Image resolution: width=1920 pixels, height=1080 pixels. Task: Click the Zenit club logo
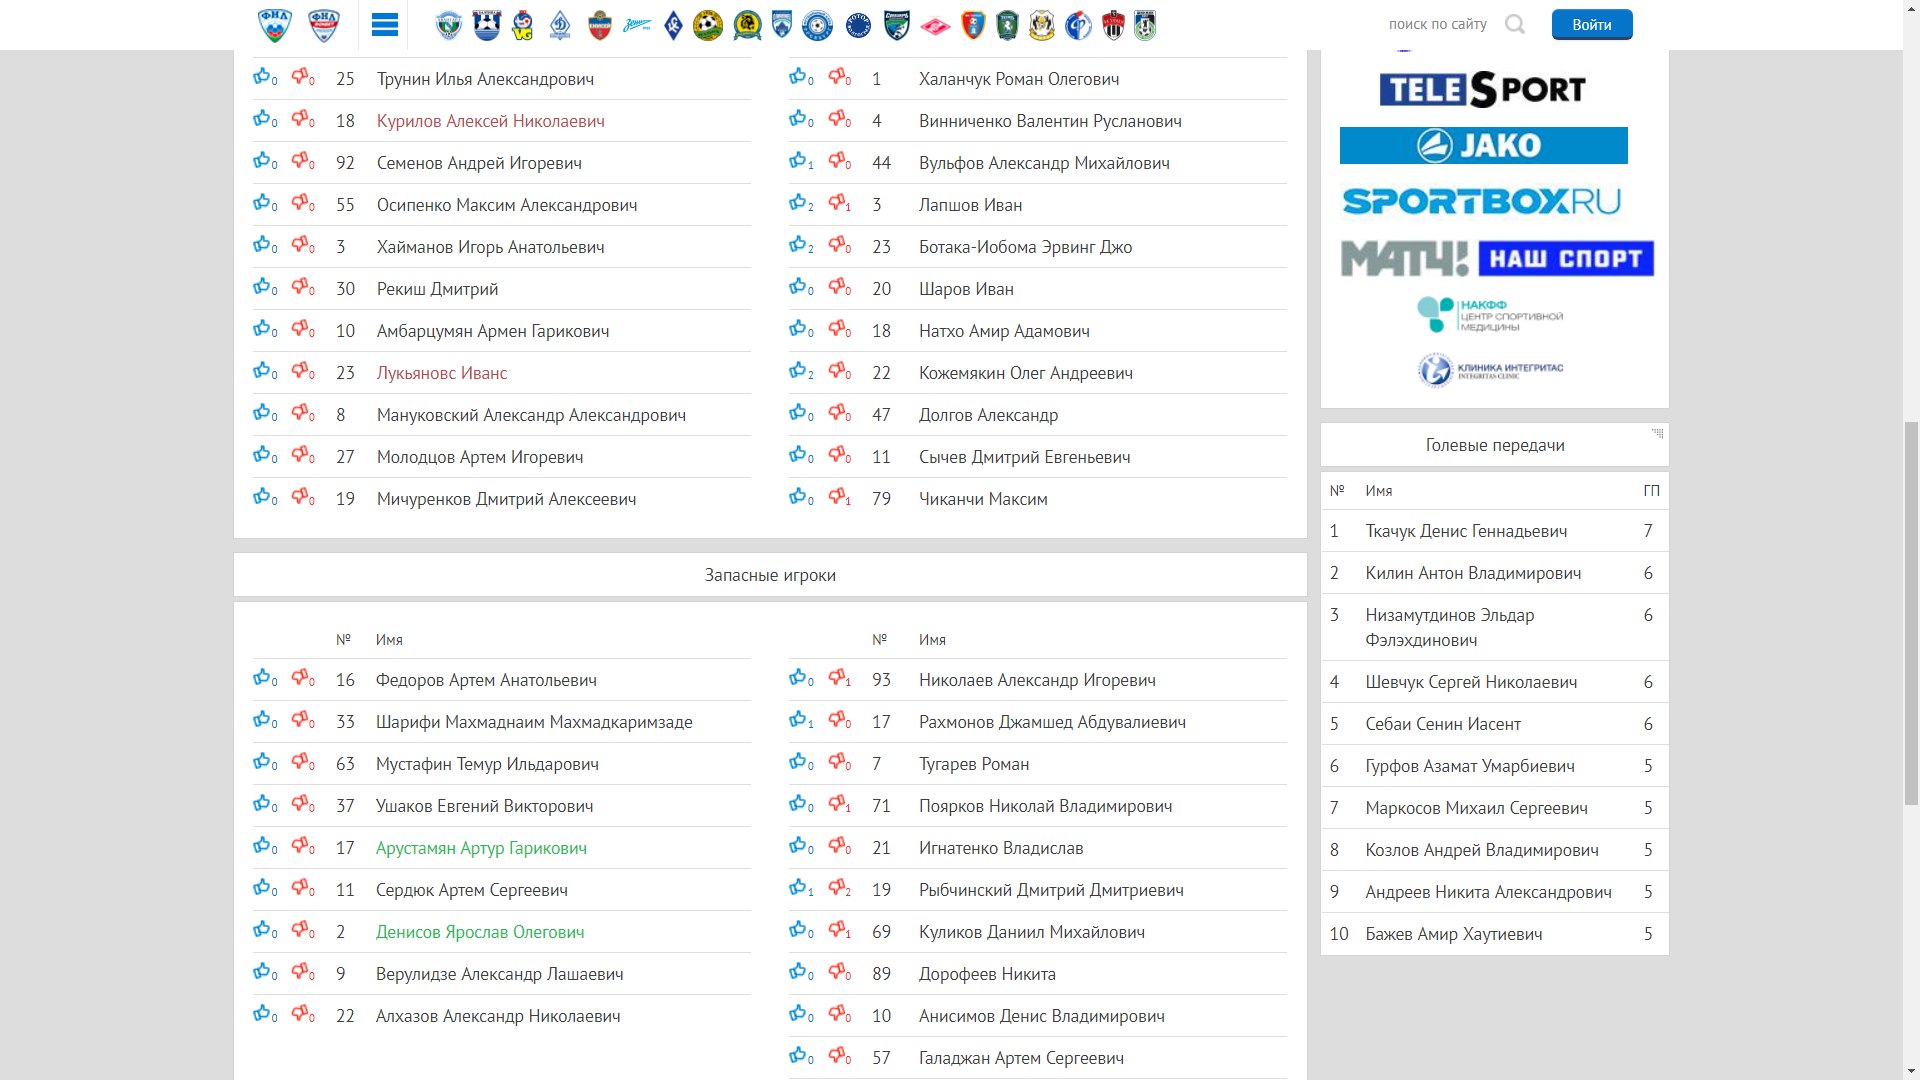[x=637, y=25]
